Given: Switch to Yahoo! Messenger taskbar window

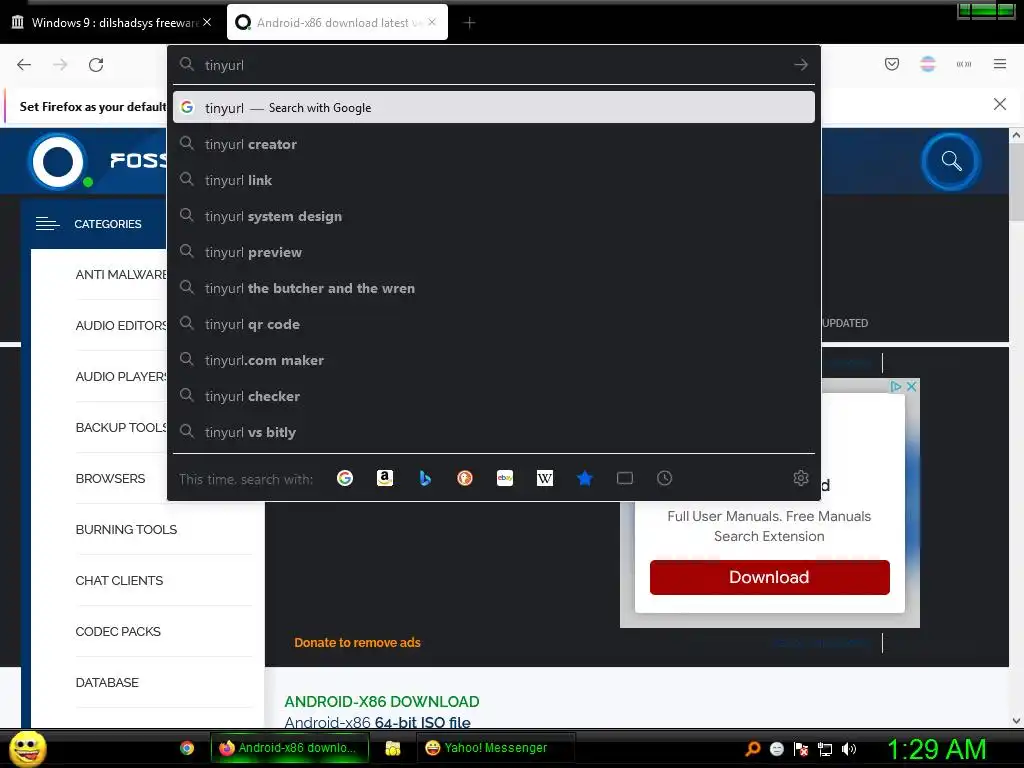Looking at the screenshot, I should click(x=495, y=748).
